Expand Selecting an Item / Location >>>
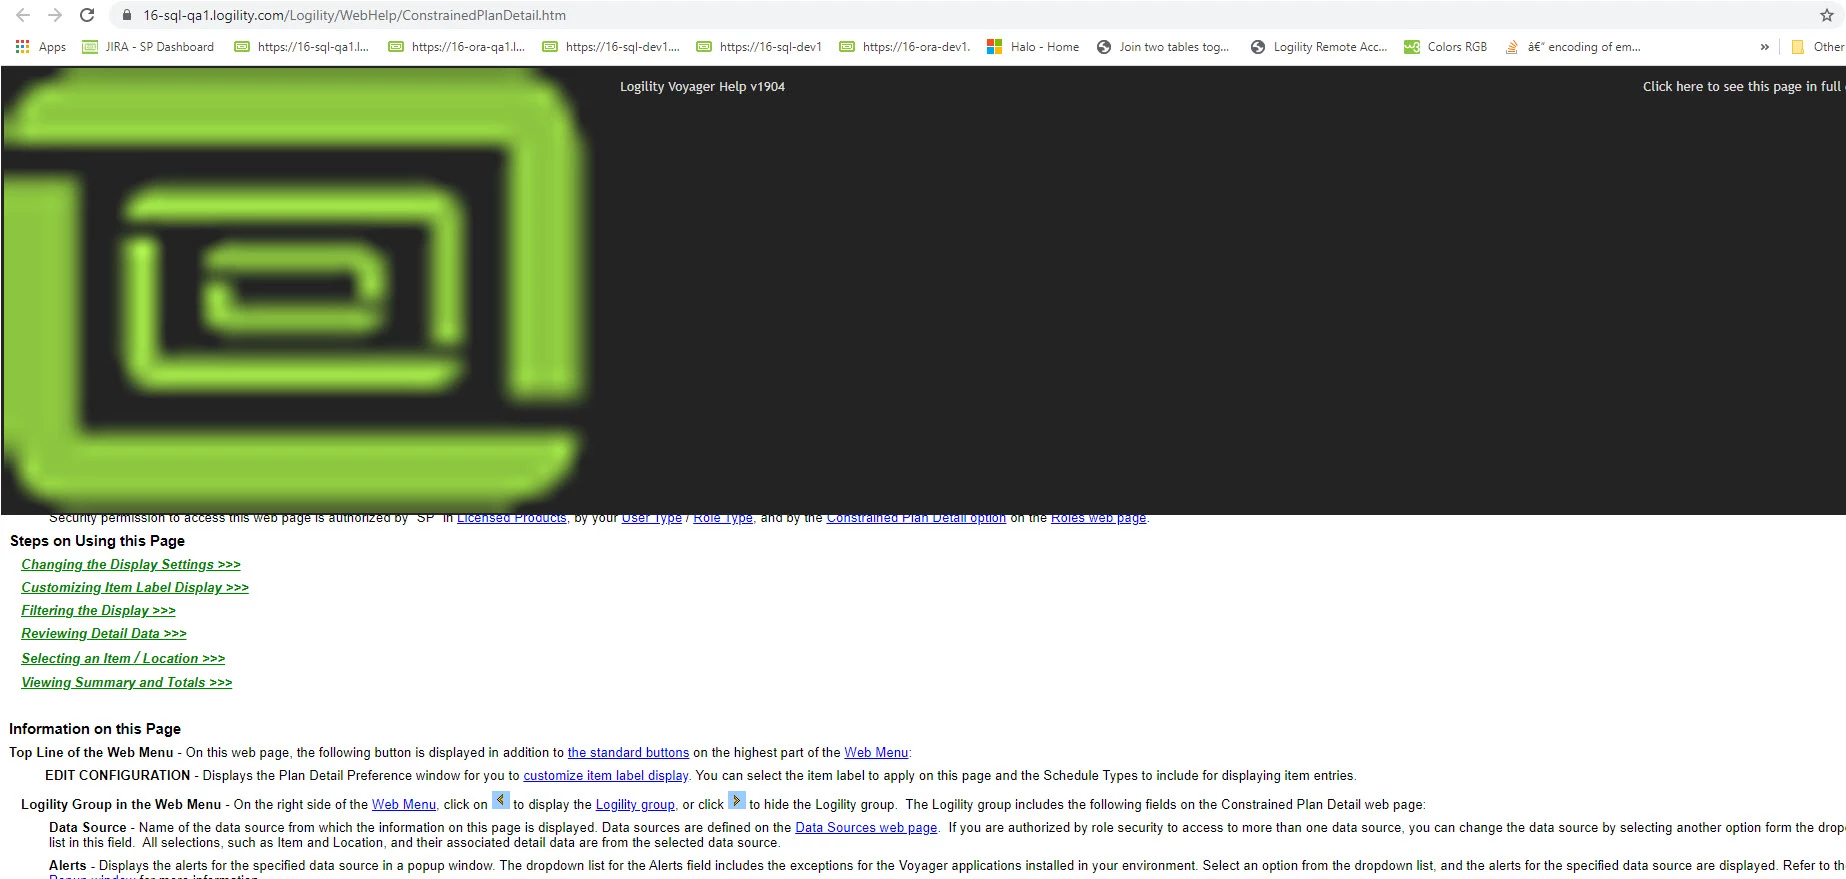This screenshot has width=1846, height=879. tap(123, 659)
